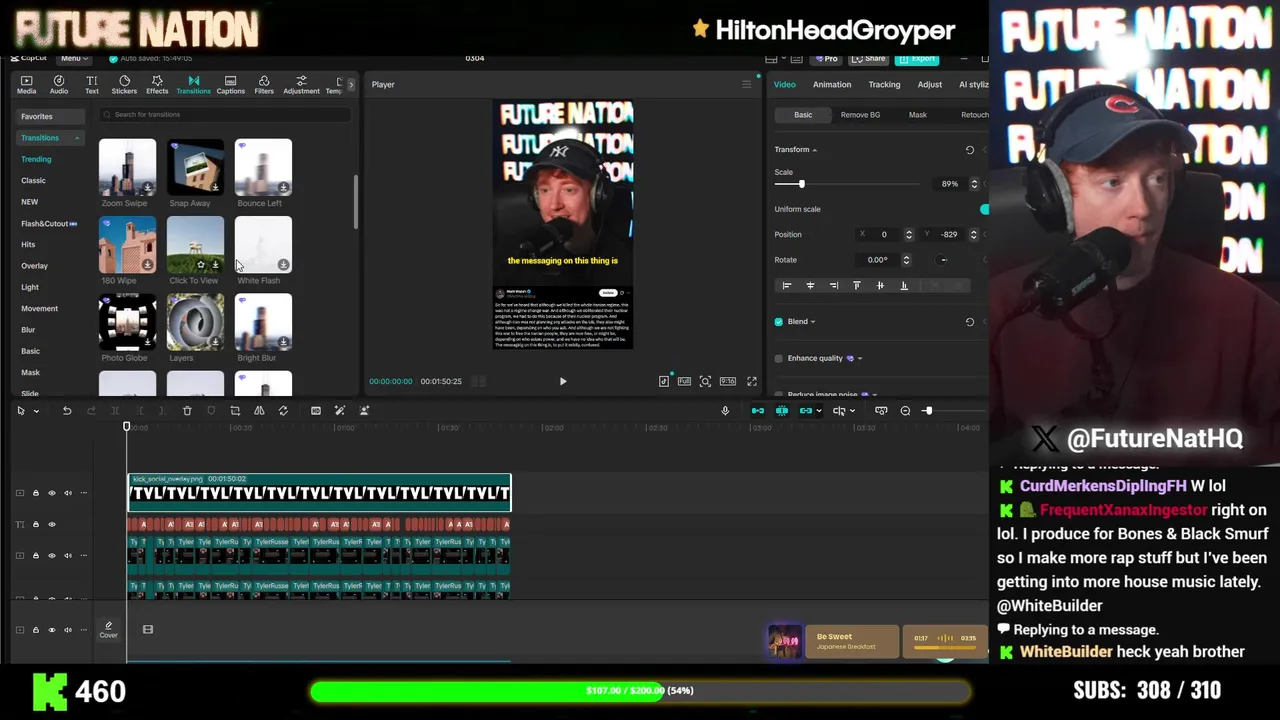Open the Cover editor button
Screen dimensions: 1280x720
(x=108, y=630)
